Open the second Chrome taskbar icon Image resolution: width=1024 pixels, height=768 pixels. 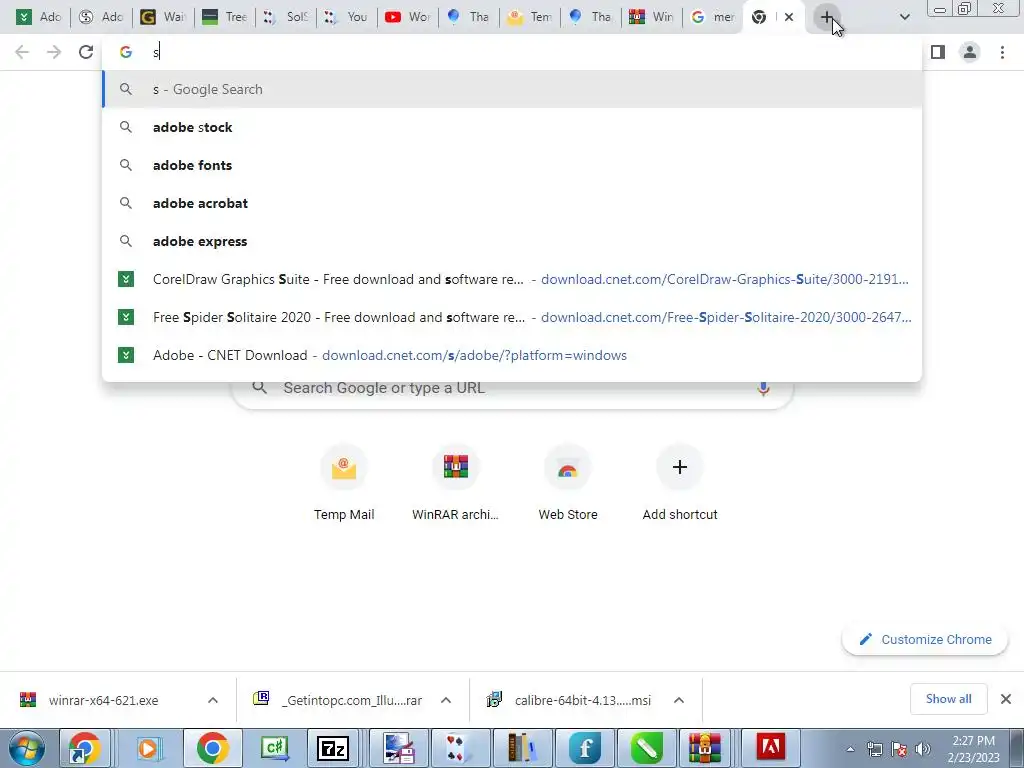tap(212, 748)
